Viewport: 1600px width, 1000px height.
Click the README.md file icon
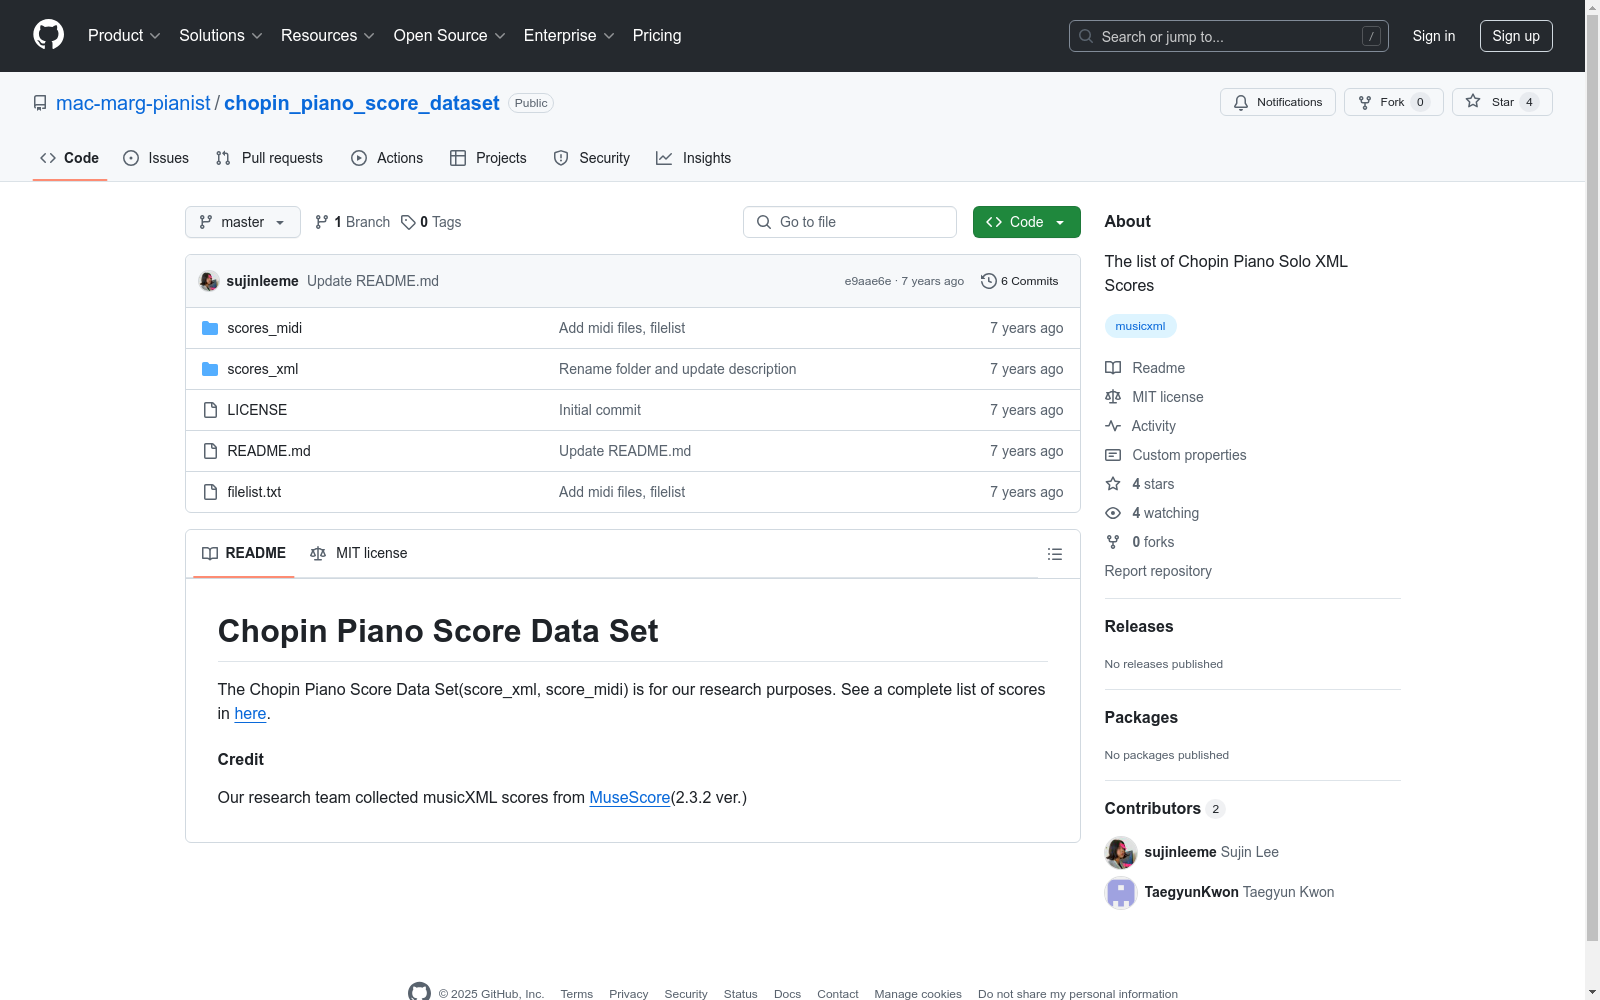(x=210, y=451)
